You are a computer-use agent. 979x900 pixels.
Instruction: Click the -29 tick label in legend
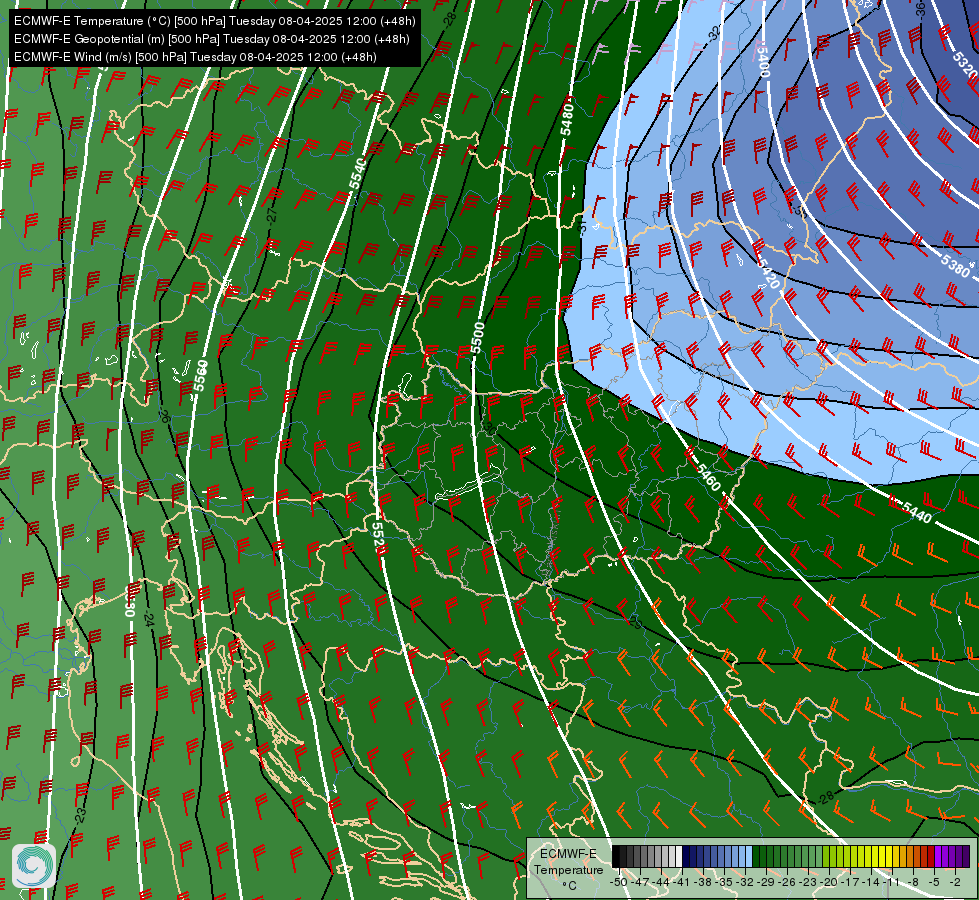pos(766,882)
